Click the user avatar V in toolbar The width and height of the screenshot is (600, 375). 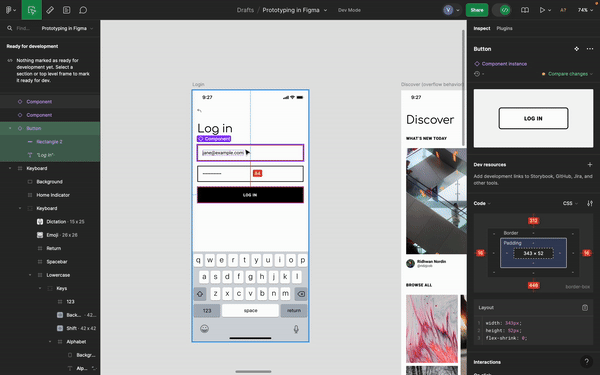pos(448,10)
